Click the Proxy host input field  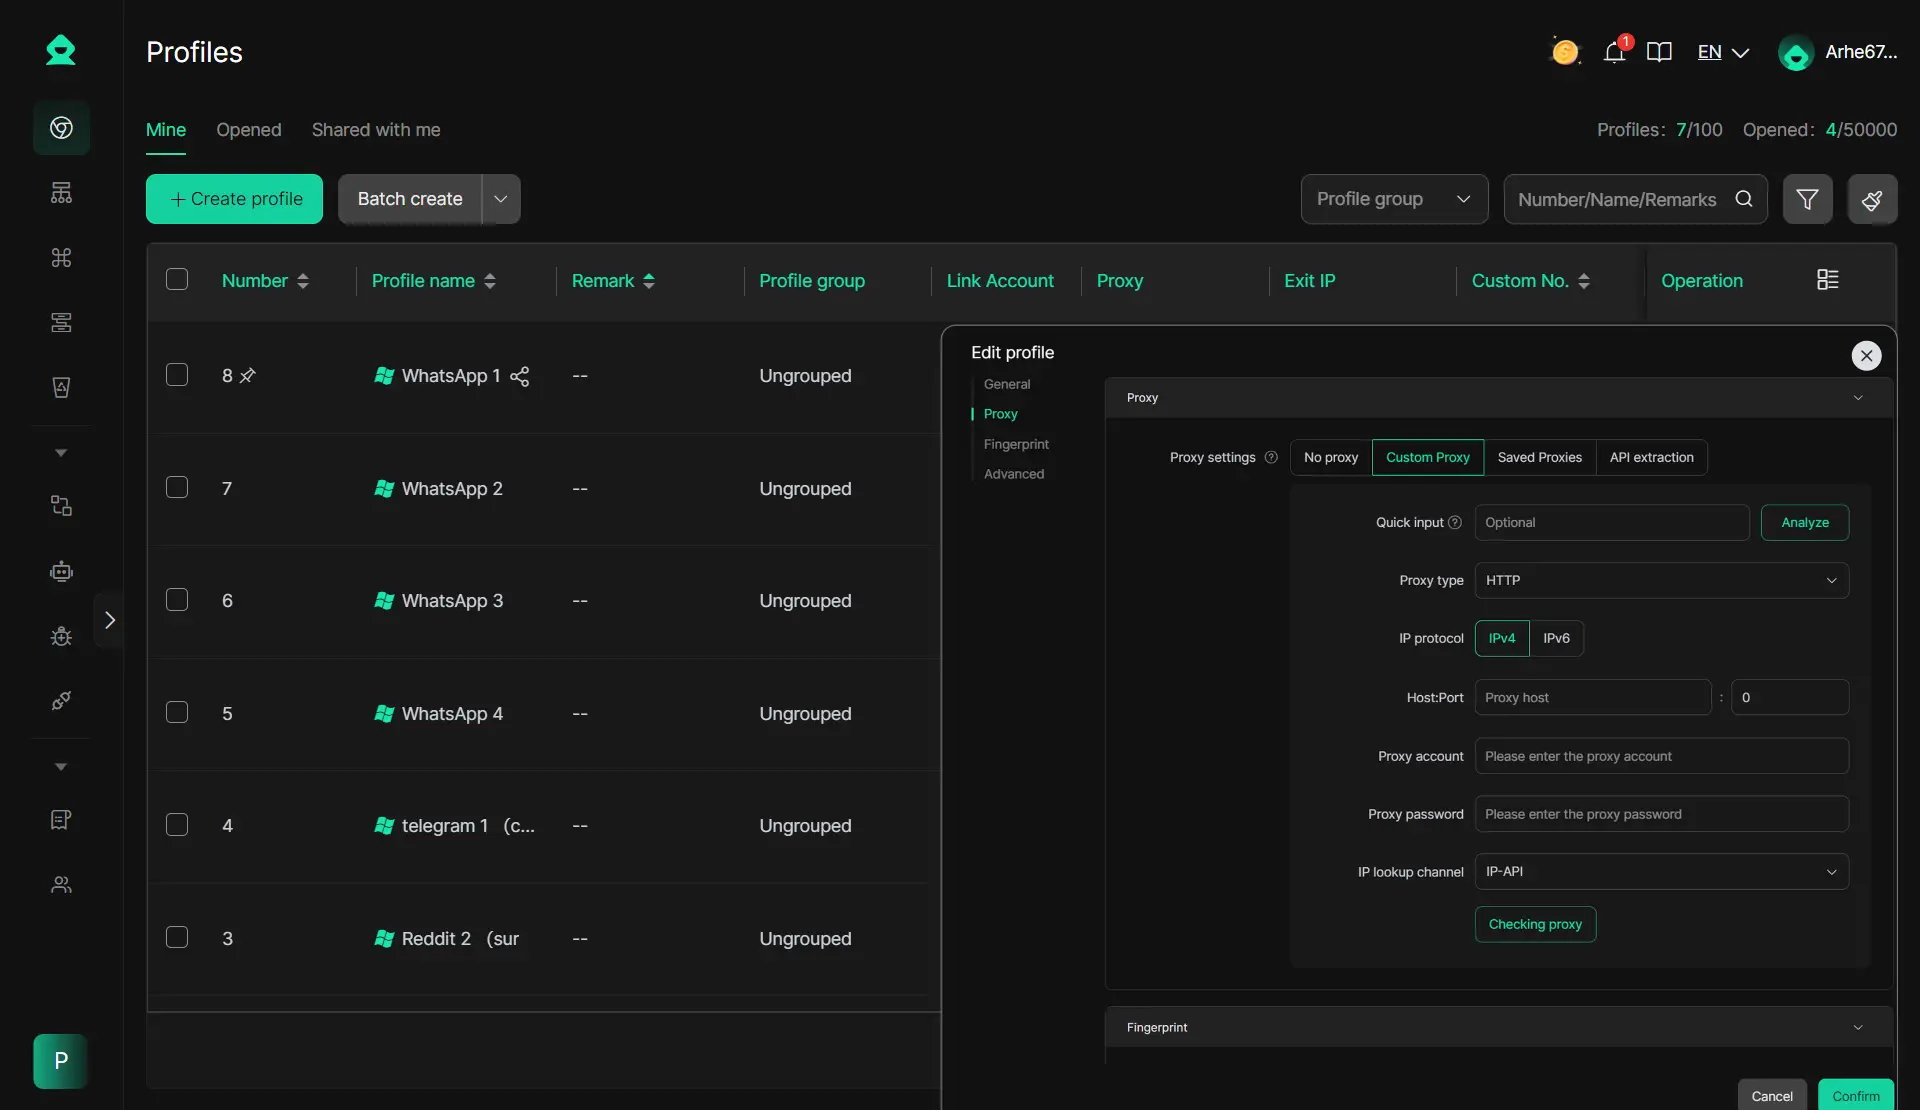1592,697
